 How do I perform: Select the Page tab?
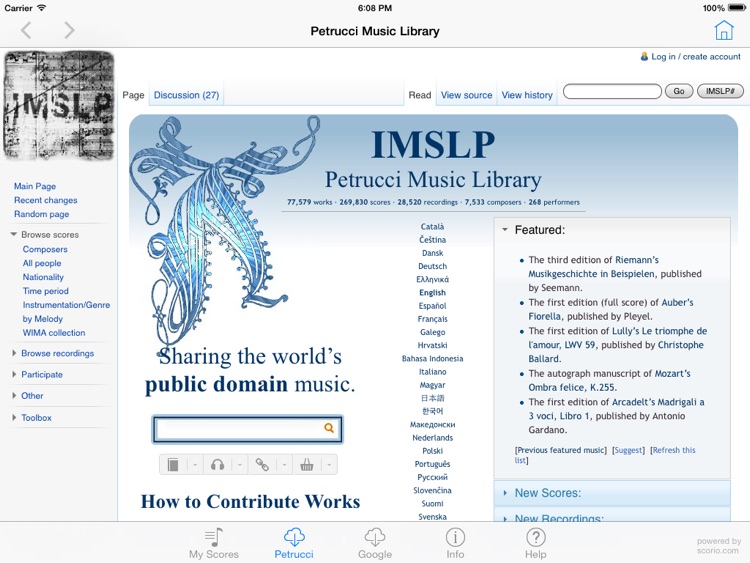pyautogui.click(x=133, y=95)
